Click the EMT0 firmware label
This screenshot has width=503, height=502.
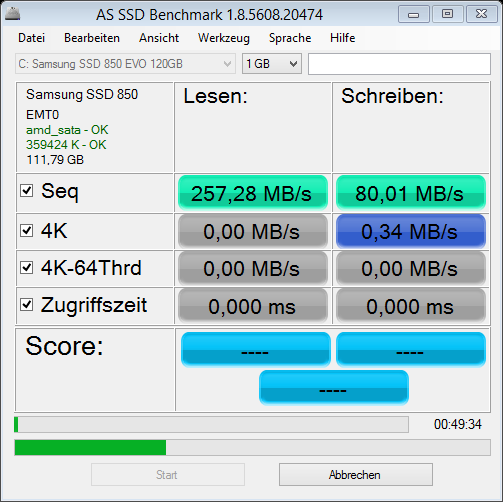[42, 115]
